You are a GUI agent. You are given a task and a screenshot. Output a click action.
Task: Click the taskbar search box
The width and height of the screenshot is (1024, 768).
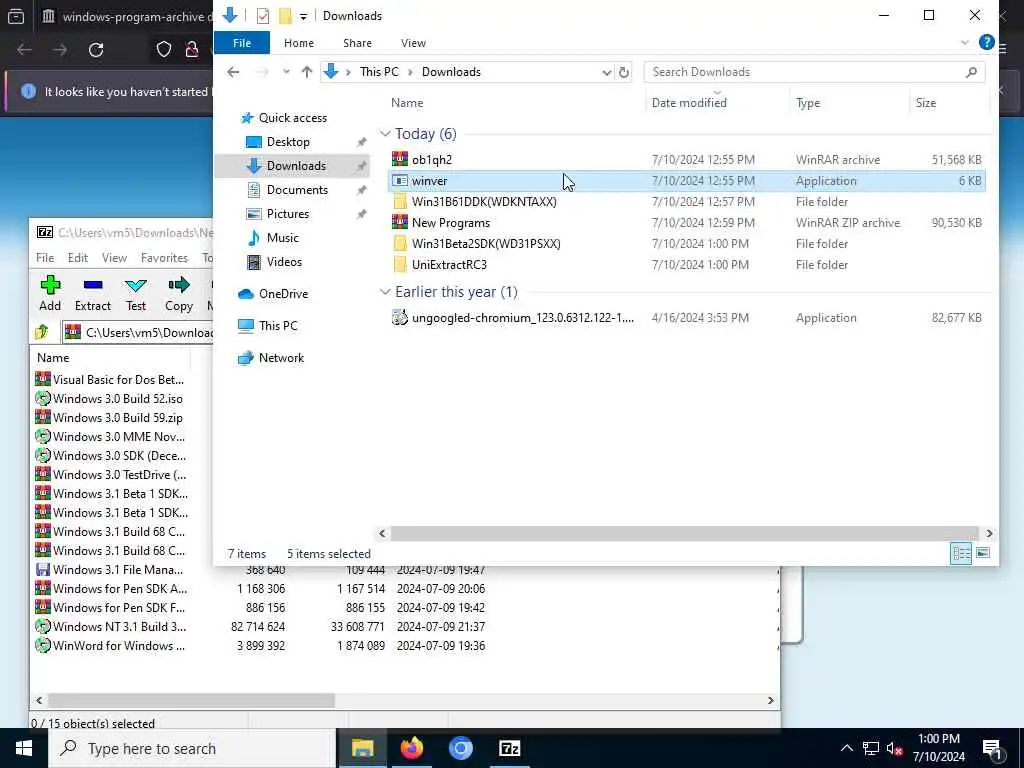point(193,748)
